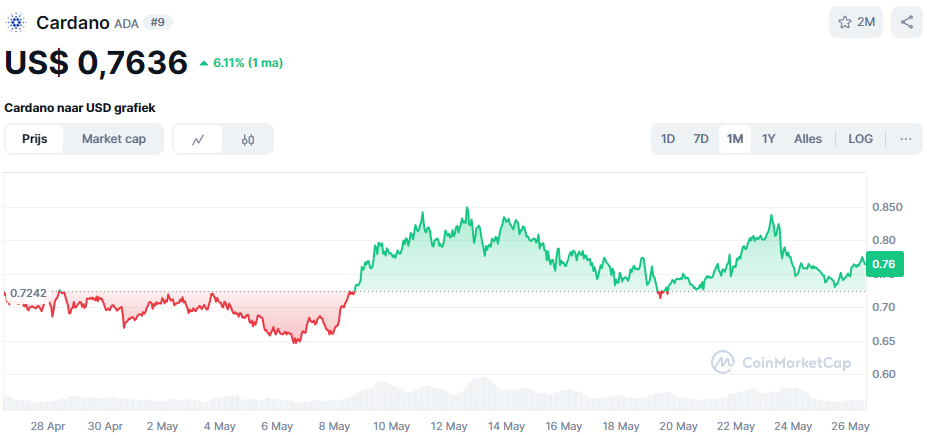This screenshot has height=435, width=927.
Task: Toggle LOG scale on chart
Action: 860,139
